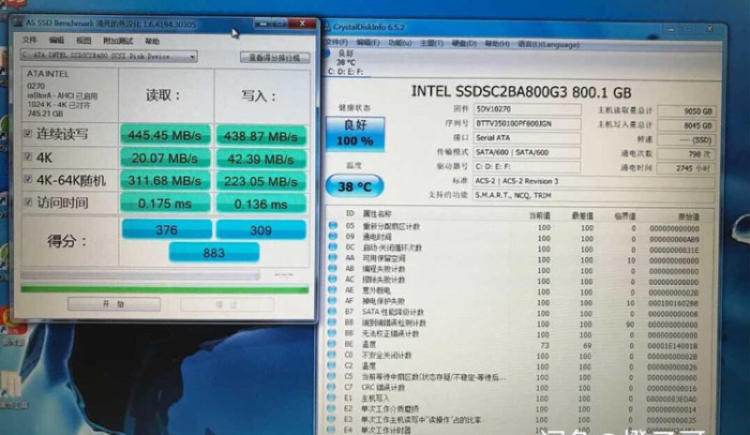Click the interface field Serial ATA
750x435 pixels.
[x=527, y=138]
